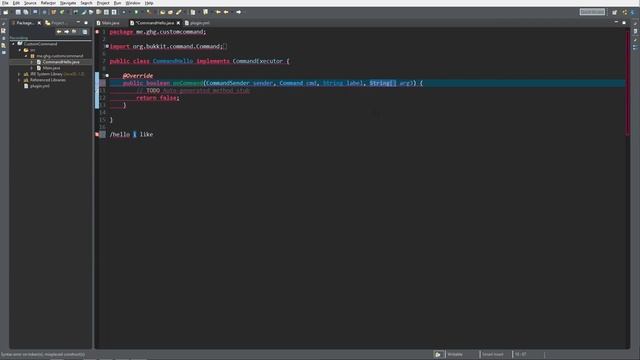
Task: Select the CustomCommand project
Action: (40, 44)
